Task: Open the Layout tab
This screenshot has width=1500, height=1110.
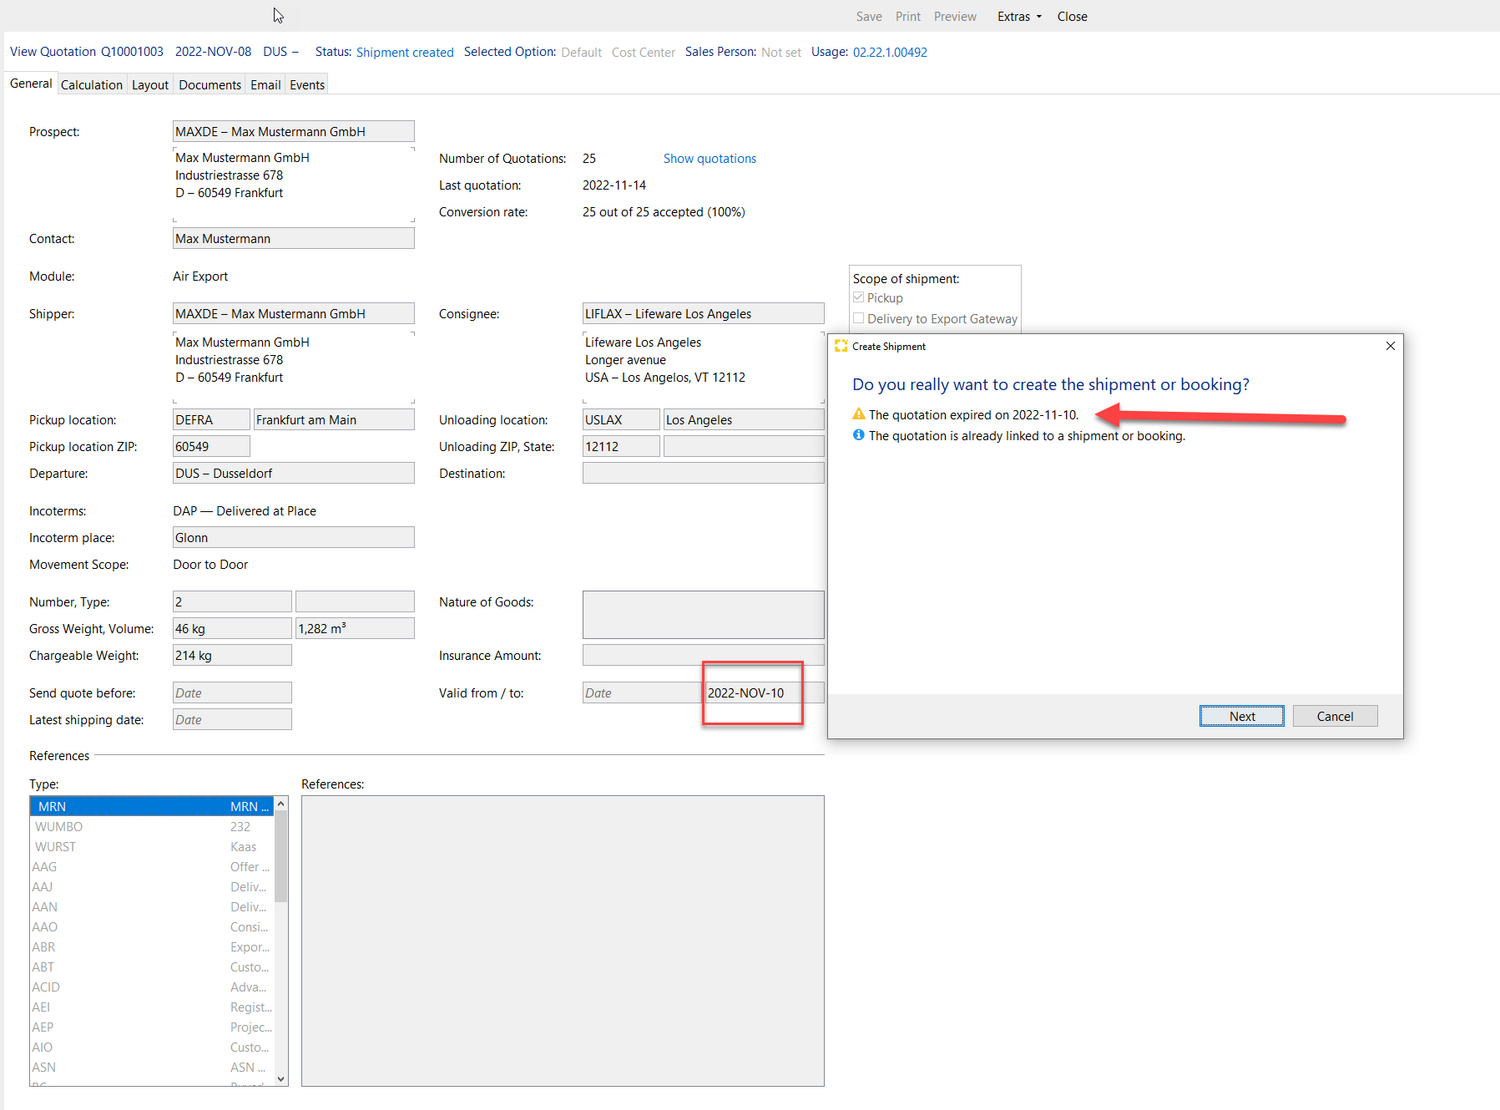Action: [150, 85]
